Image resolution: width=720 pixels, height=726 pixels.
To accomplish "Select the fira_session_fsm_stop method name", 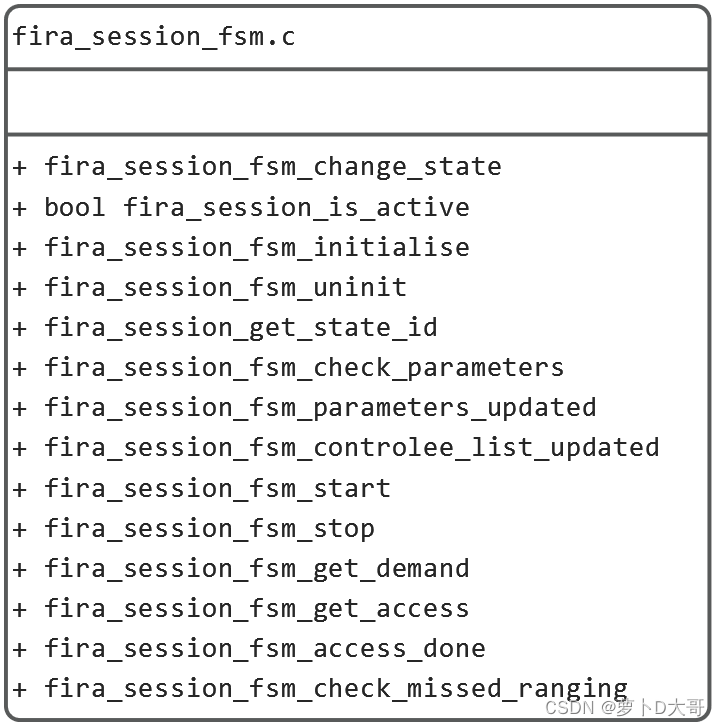I will [209, 528].
